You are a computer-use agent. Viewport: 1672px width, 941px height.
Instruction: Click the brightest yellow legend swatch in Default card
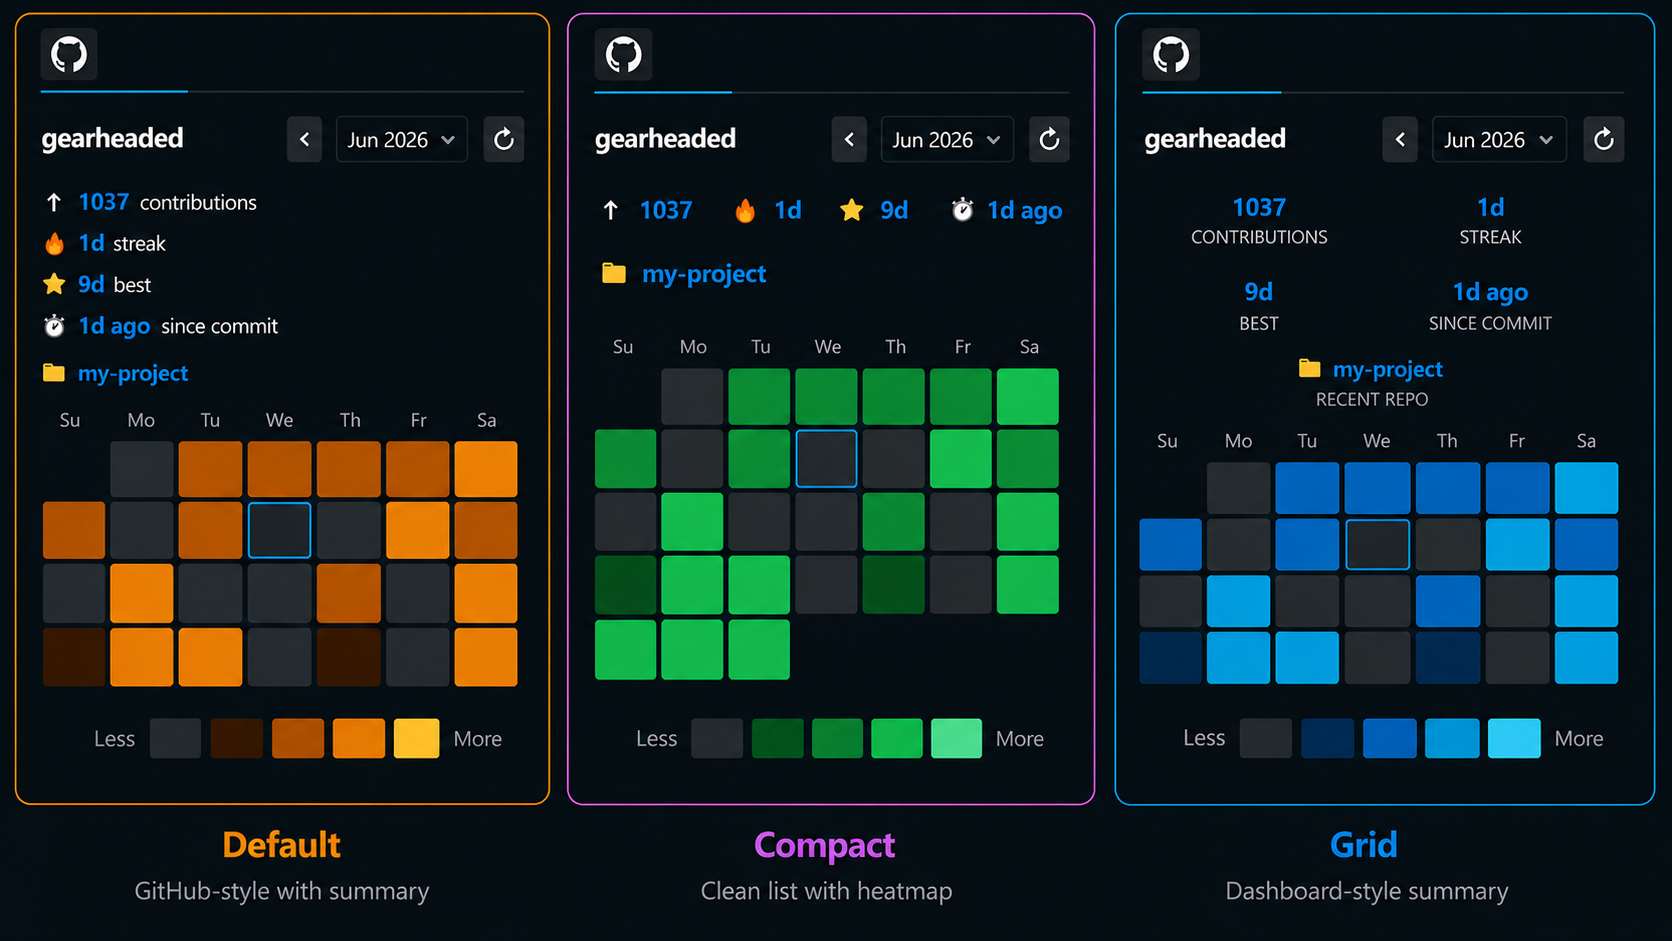coord(417,738)
